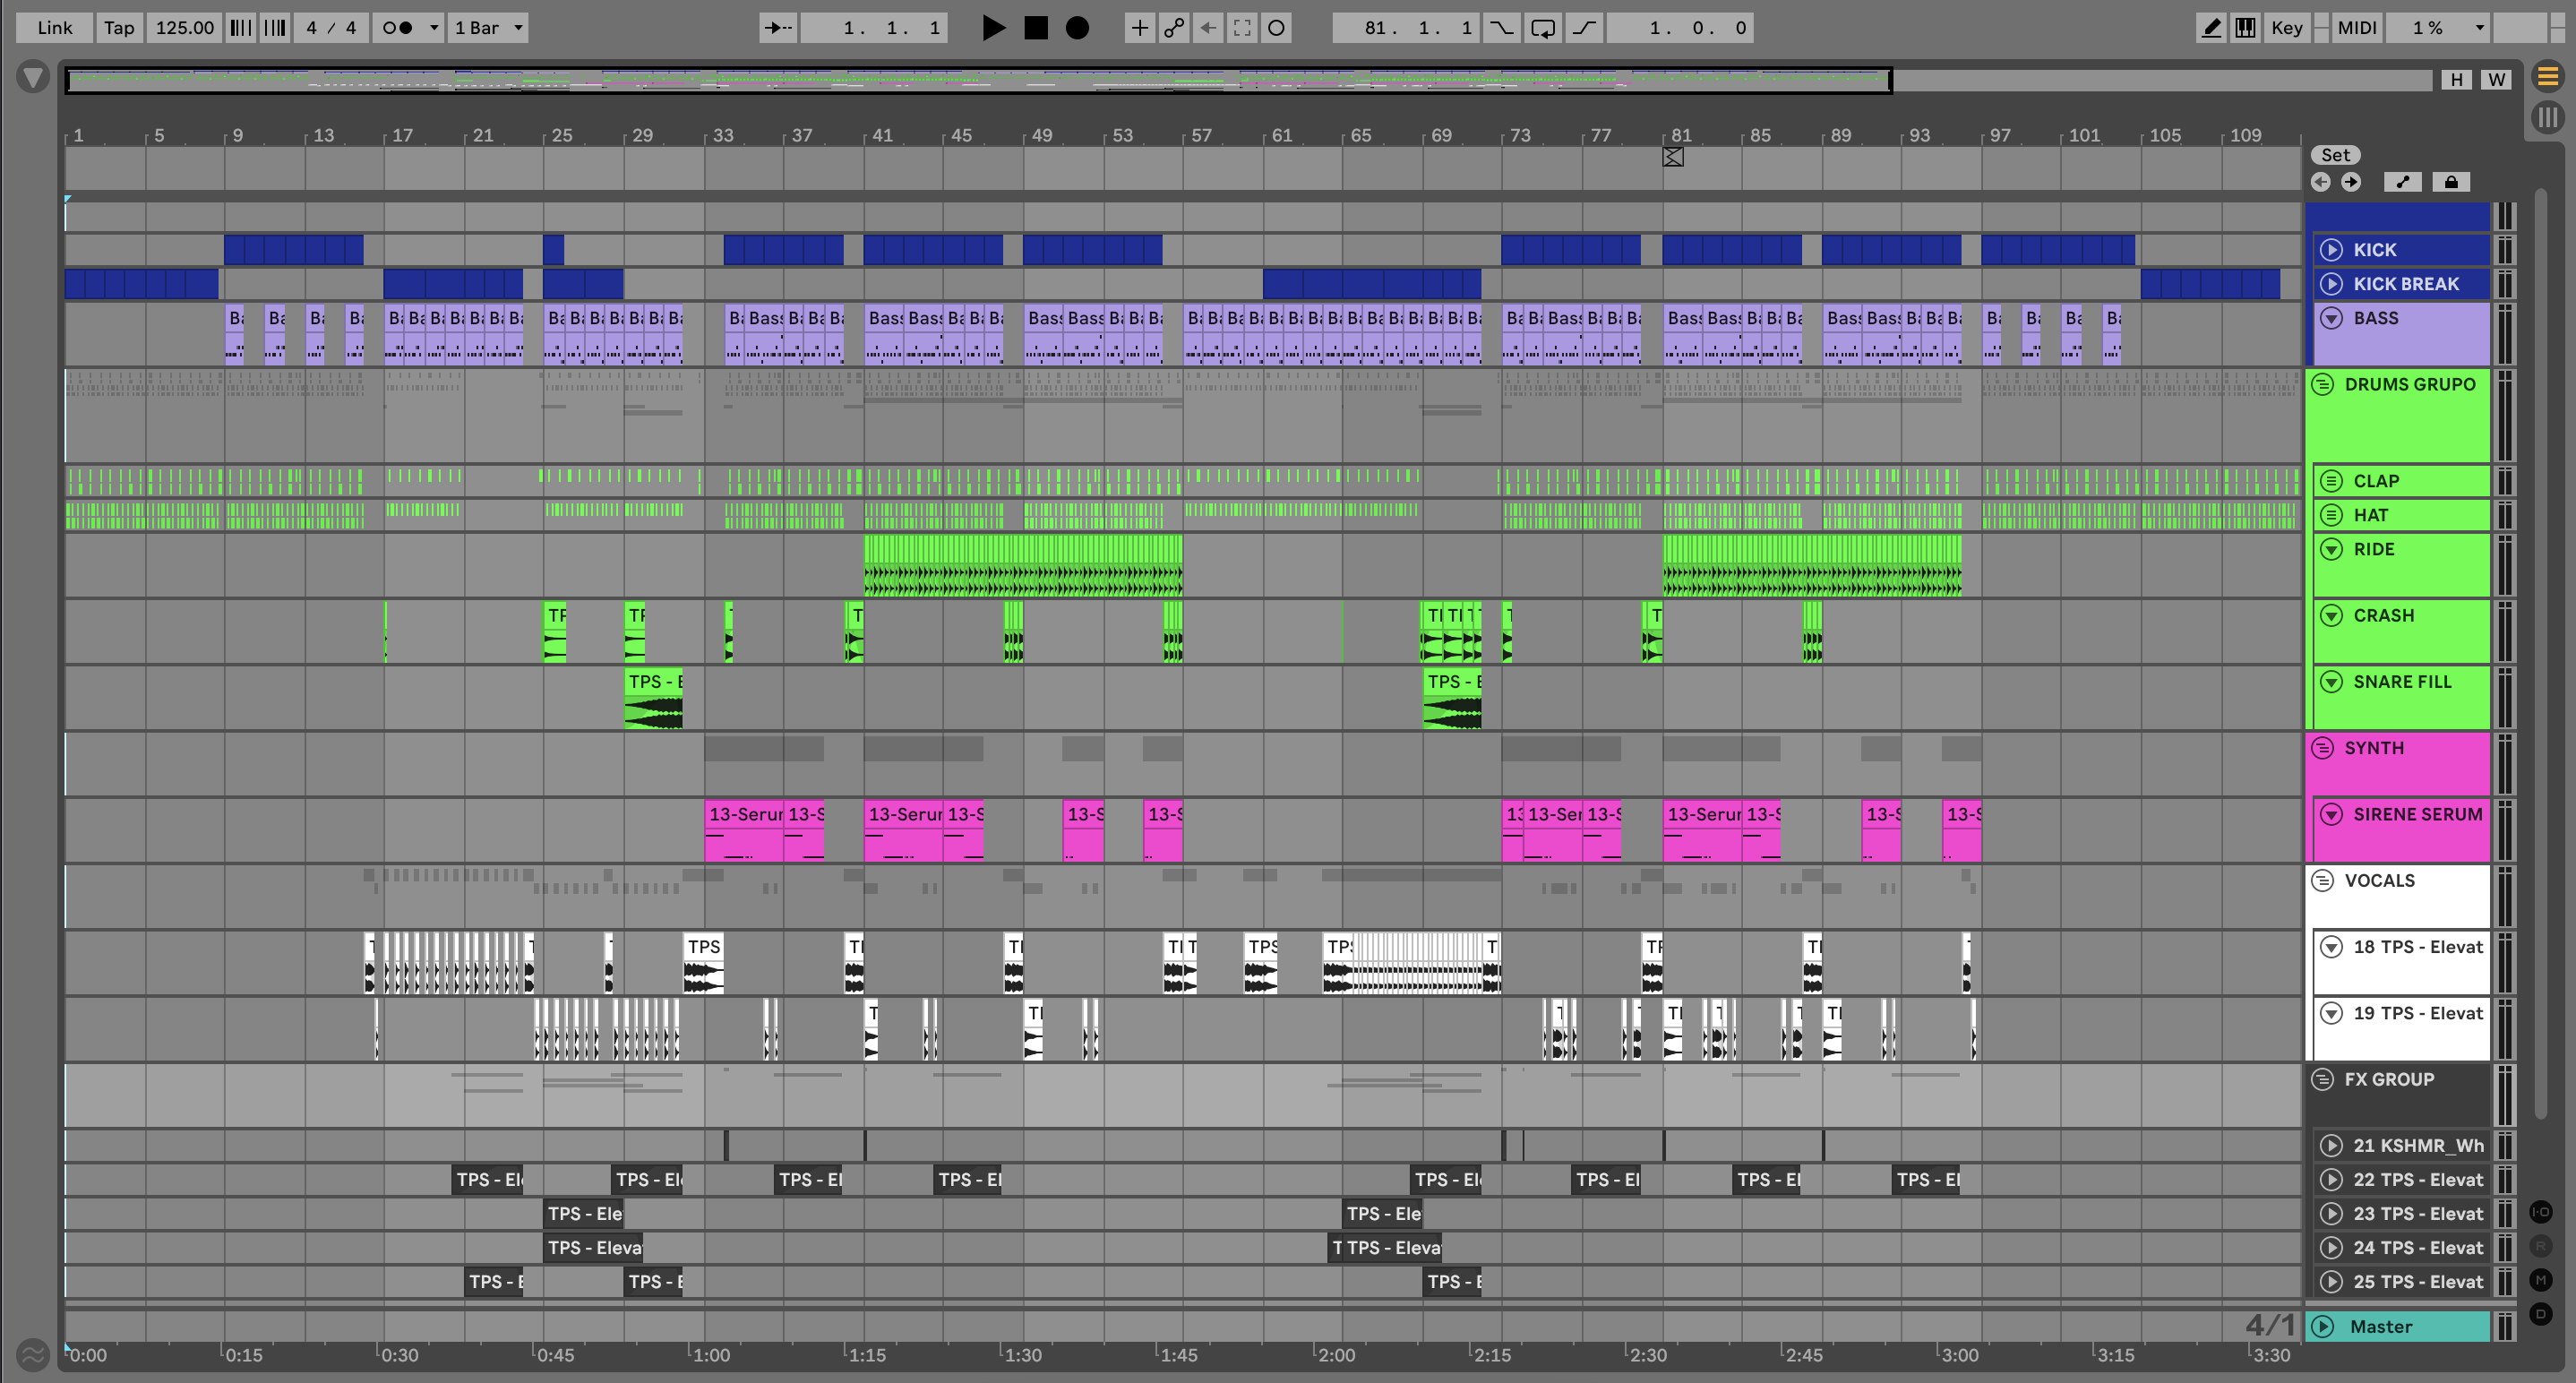Toggle Automation Mode icon
This screenshot has width=2576, height=1383.
tap(2403, 182)
